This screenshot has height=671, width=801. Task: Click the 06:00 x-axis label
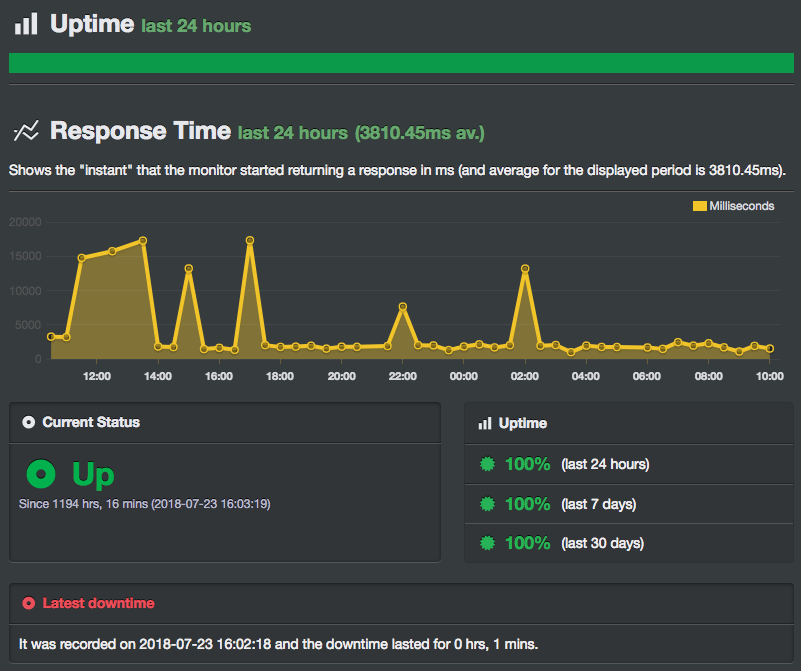tap(647, 376)
